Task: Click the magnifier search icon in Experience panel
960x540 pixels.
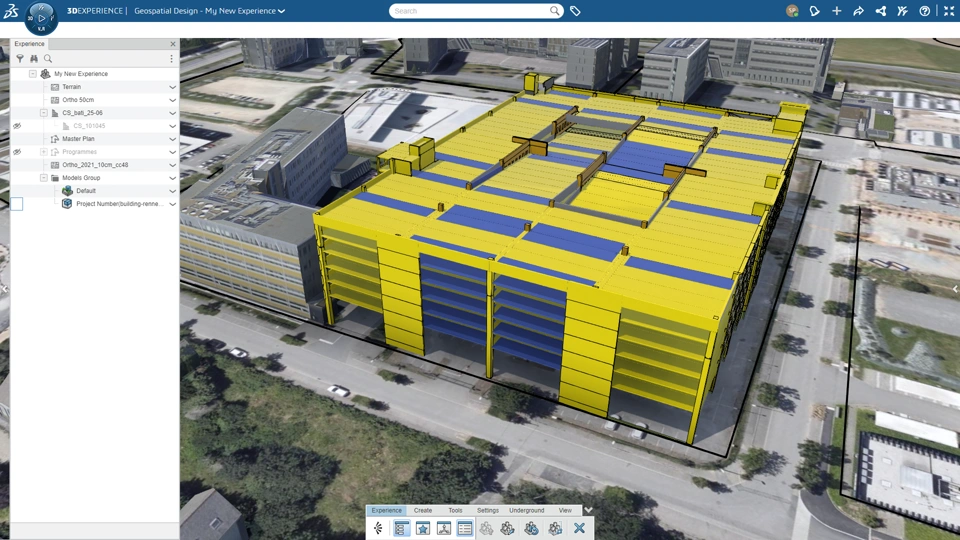Action: pyautogui.click(x=48, y=59)
